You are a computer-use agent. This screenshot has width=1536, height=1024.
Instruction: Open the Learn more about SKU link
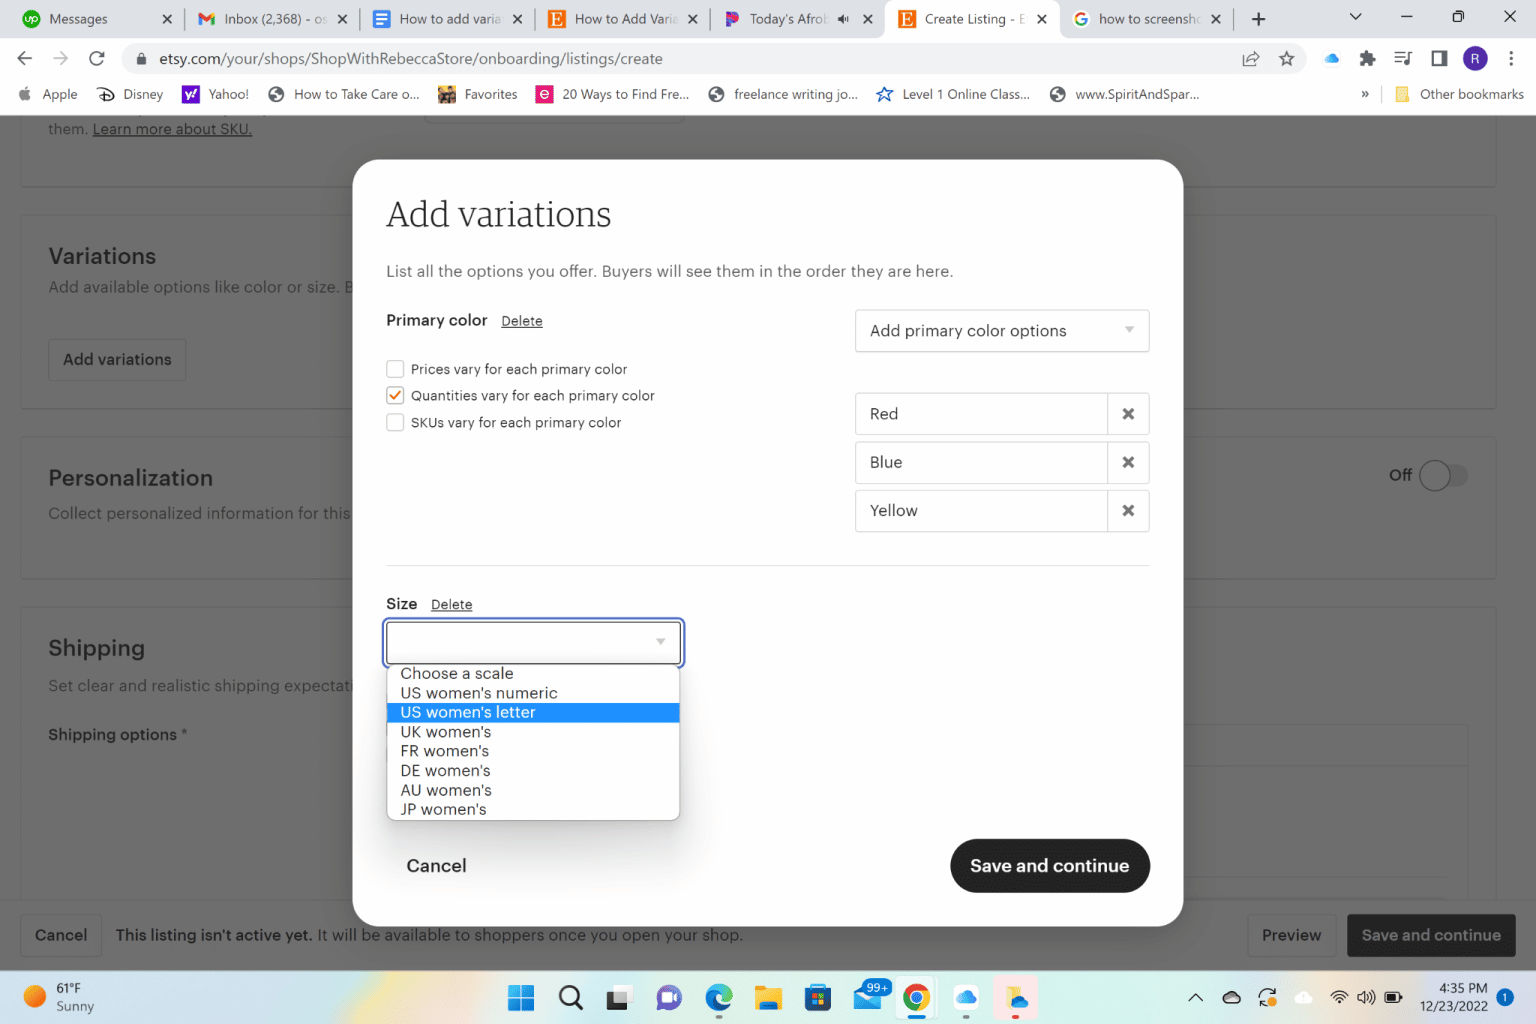[171, 128]
